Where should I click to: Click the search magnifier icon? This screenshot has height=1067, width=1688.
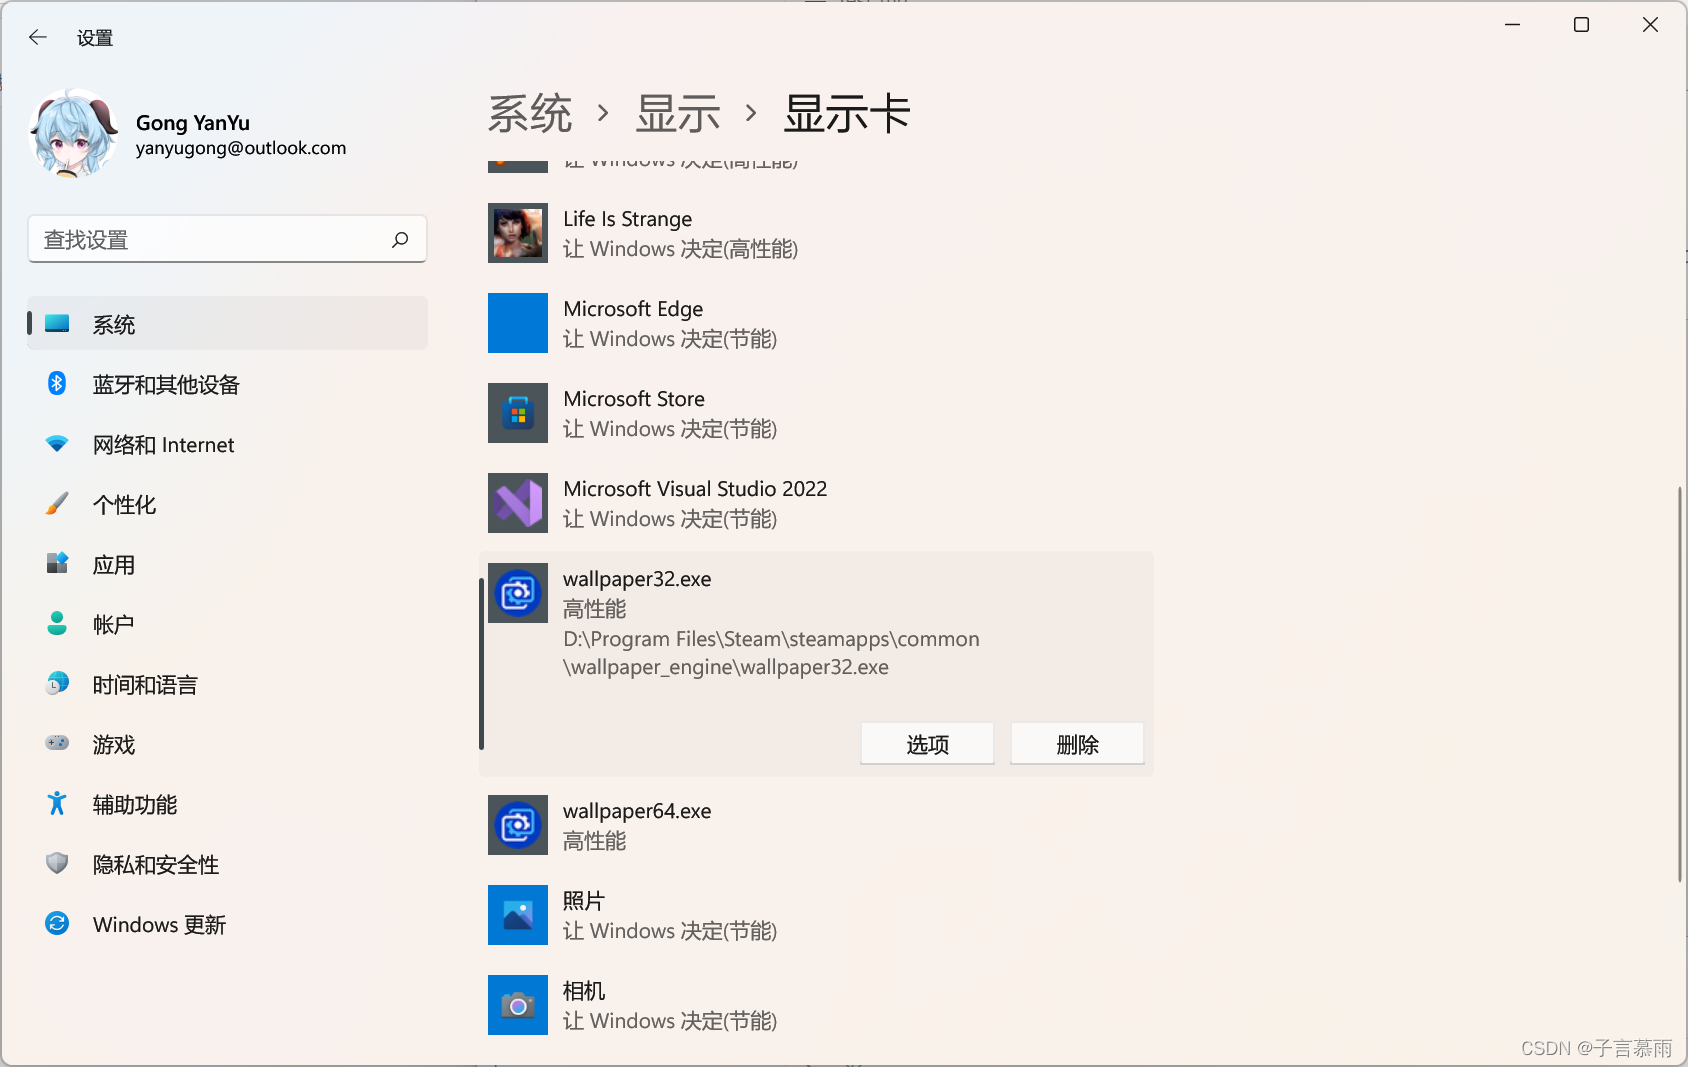(x=400, y=240)
